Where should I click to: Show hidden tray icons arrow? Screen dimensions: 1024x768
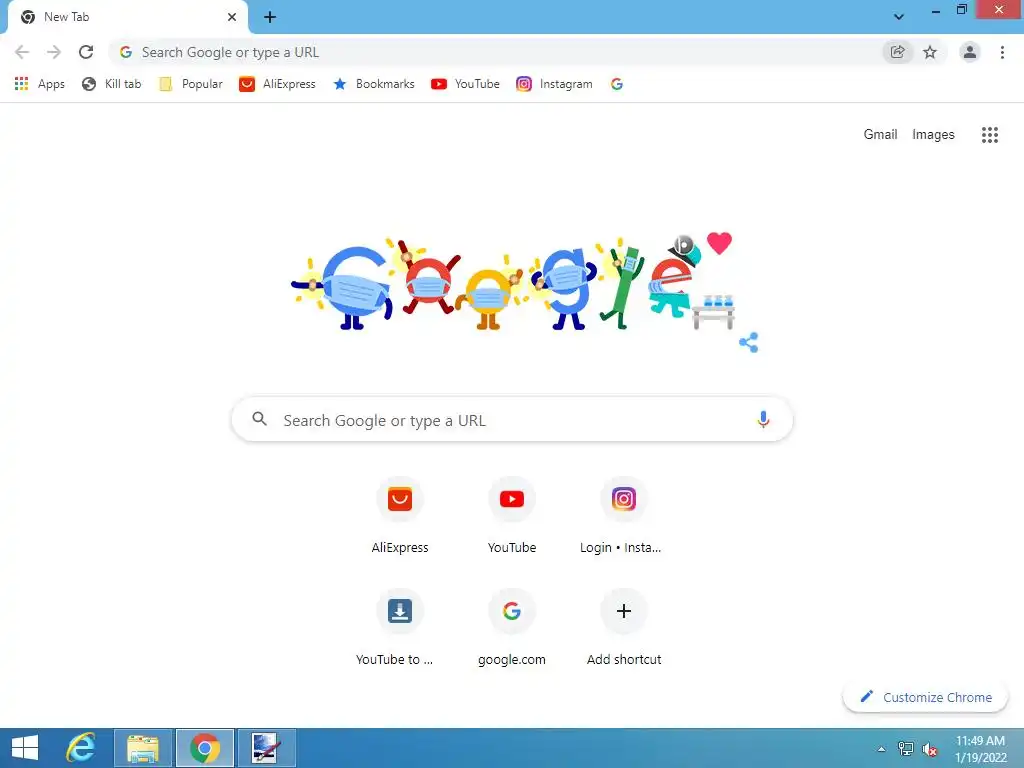tap(881, 749)
